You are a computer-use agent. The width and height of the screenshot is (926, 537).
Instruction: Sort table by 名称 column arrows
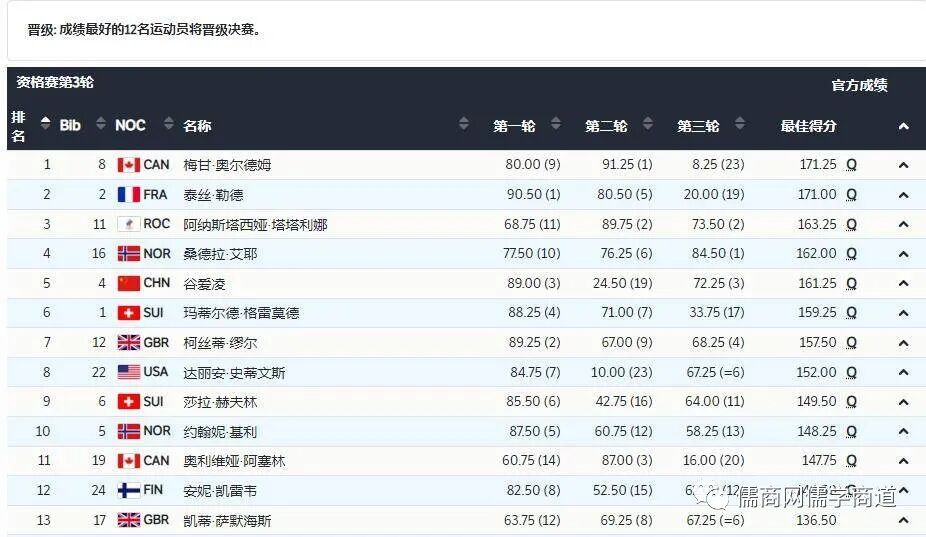tap(464, 124)
